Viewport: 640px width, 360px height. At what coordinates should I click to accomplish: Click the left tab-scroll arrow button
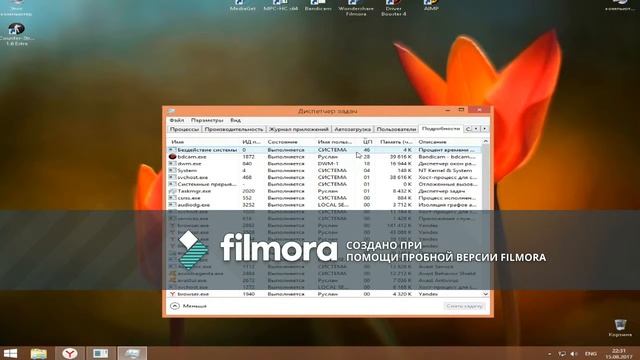[x=476, y=129]
